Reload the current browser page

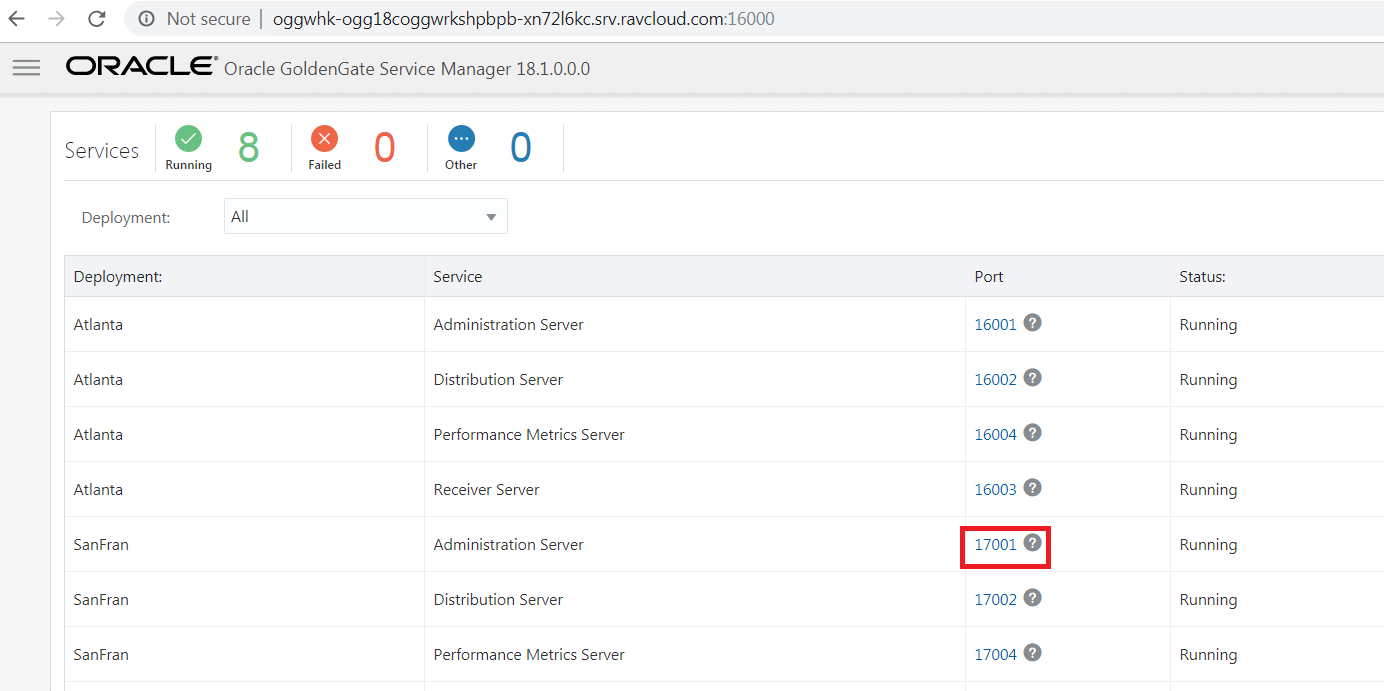[97, 19]
